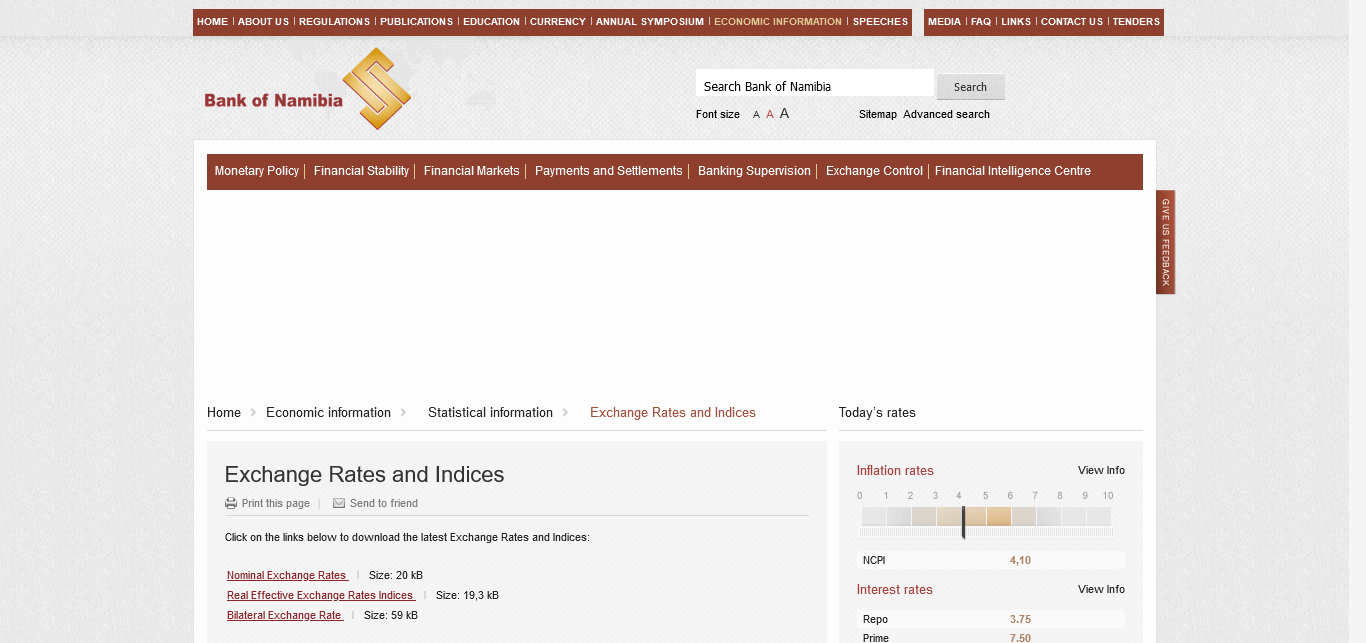Click the Search Bank of Namibia field
This screenshot has width=1366, height=643.
tap(814, 86)
